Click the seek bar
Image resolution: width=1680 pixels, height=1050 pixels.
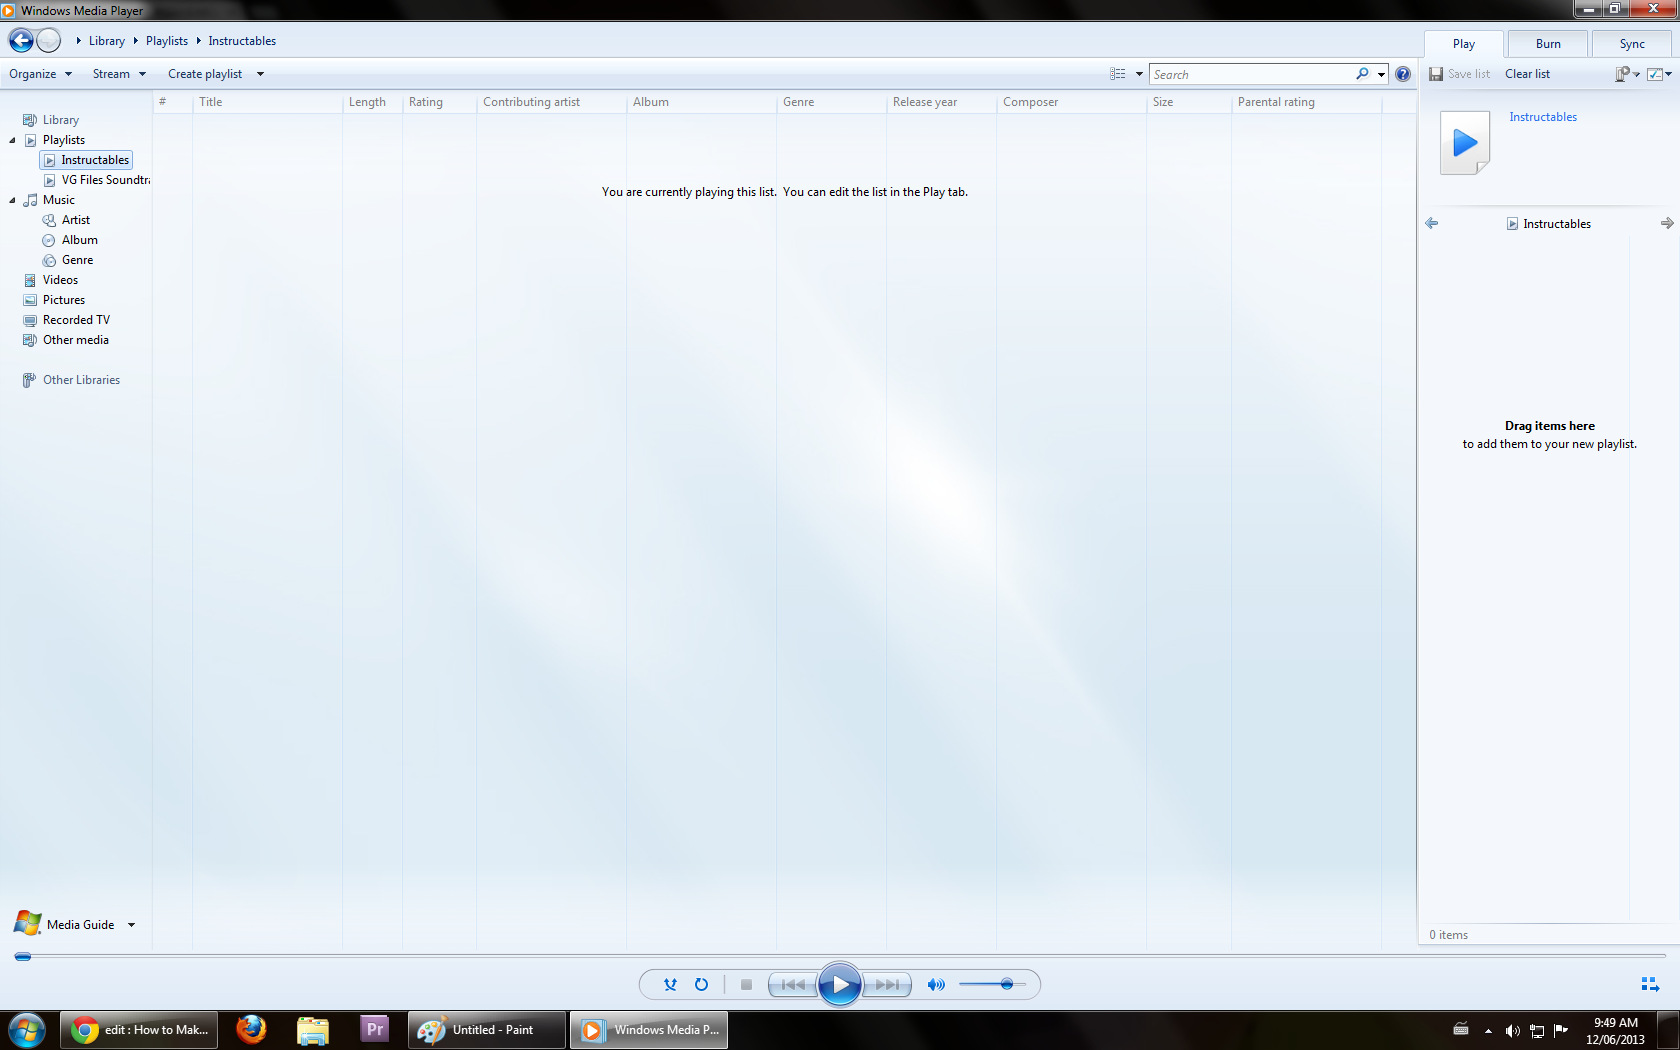click(840, 957)
